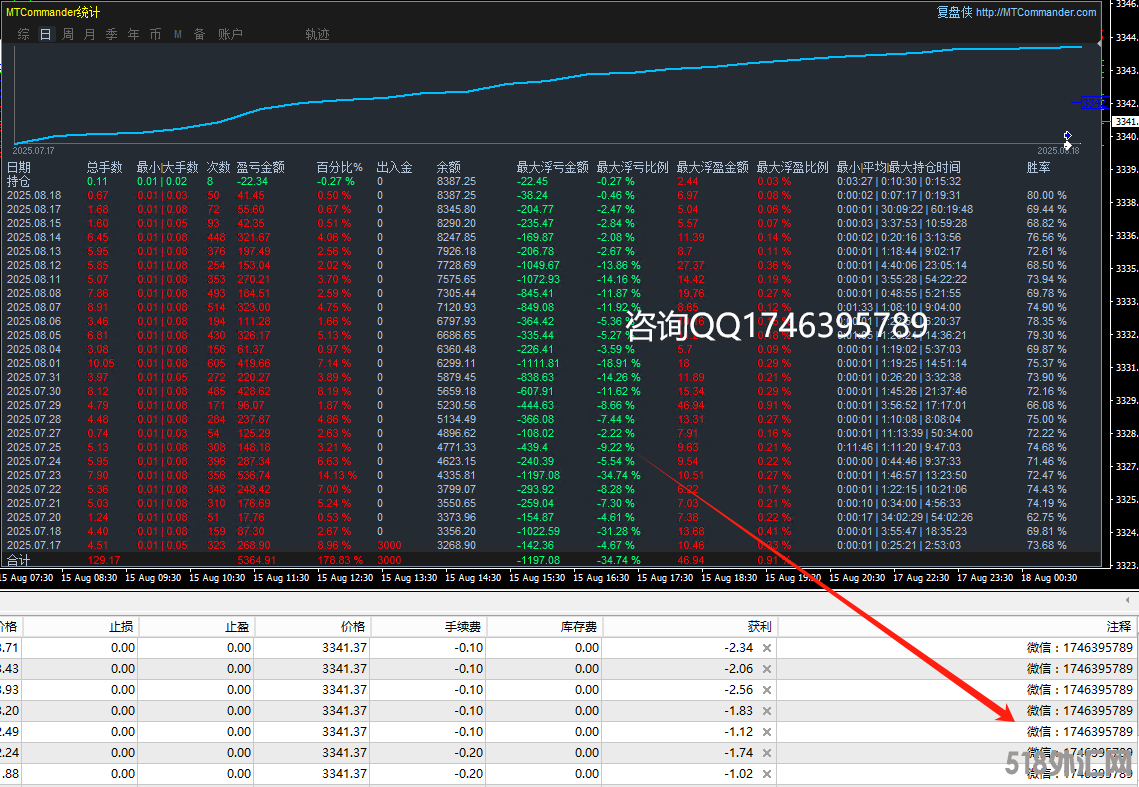Image resolution: width=1139 pixels, height=787 pixels.
Task: Close the order with profit -2.06
Action: click(x=767, y=668)
